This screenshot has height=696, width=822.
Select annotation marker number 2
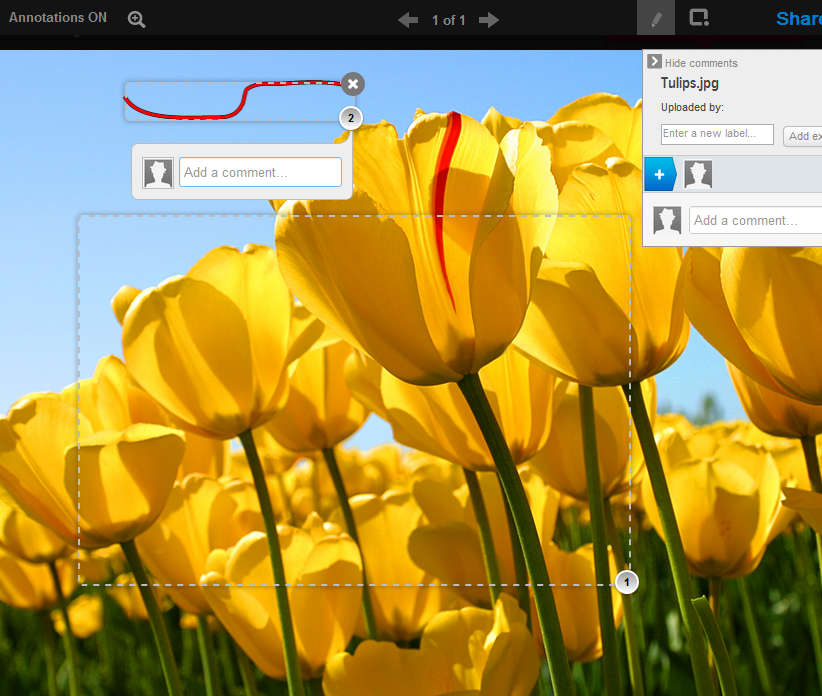coord(351,118)
